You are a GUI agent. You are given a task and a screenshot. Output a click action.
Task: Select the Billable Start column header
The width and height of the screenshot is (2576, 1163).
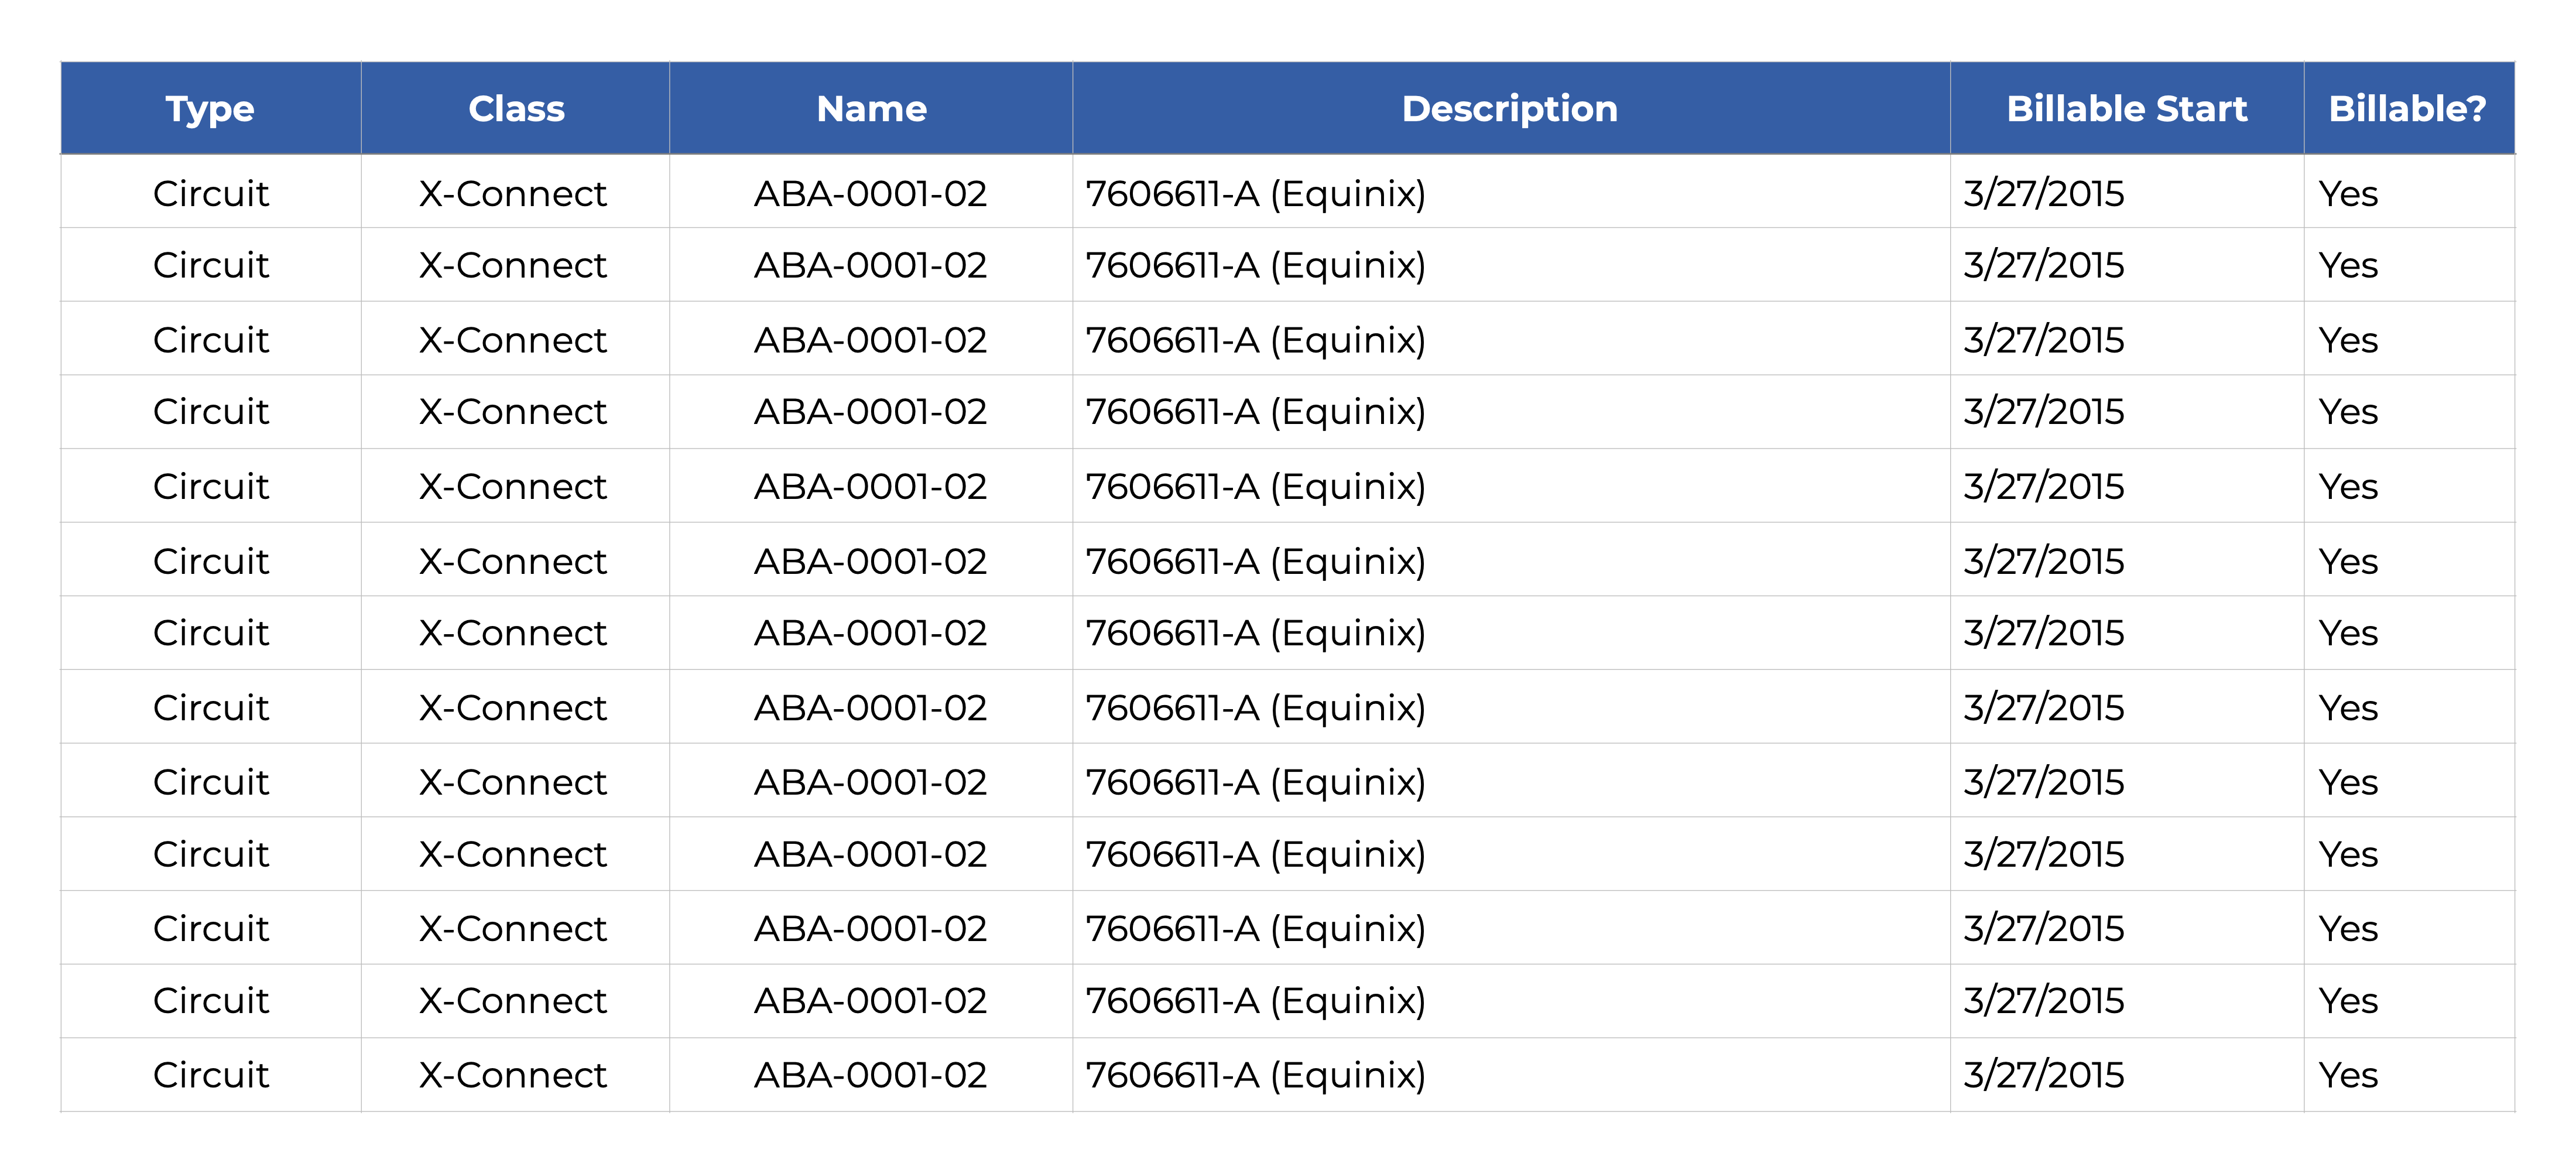pos(2126,109)
